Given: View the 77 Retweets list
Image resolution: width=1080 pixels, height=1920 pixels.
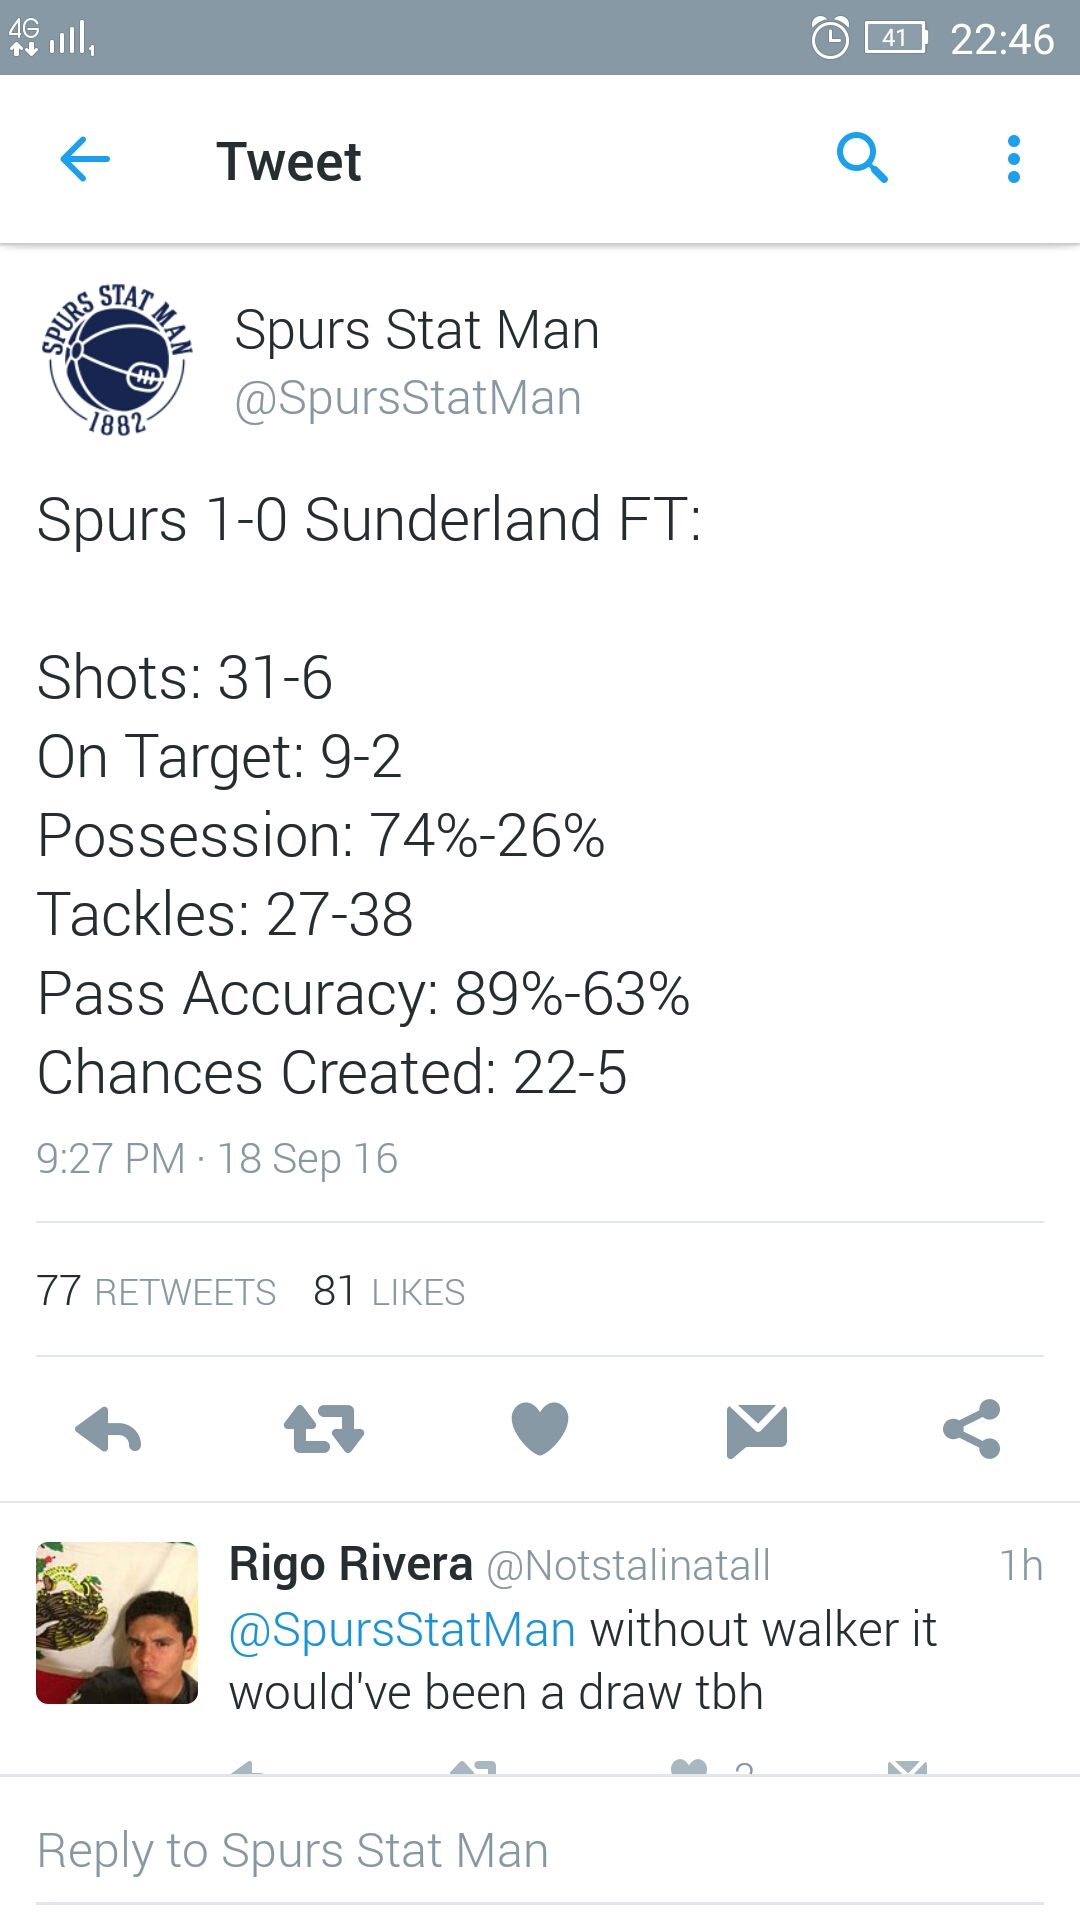Looking at the screenshot, I should [156, 1292].
